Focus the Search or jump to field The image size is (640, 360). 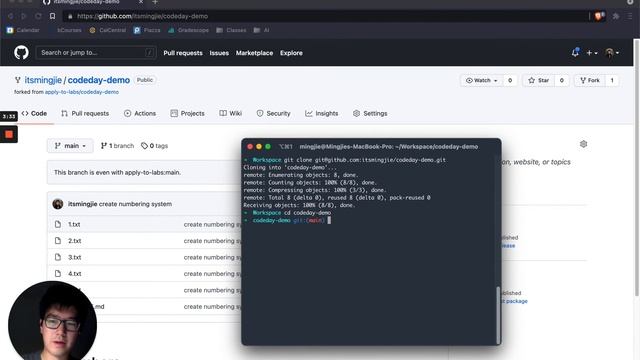coord(96,53)
